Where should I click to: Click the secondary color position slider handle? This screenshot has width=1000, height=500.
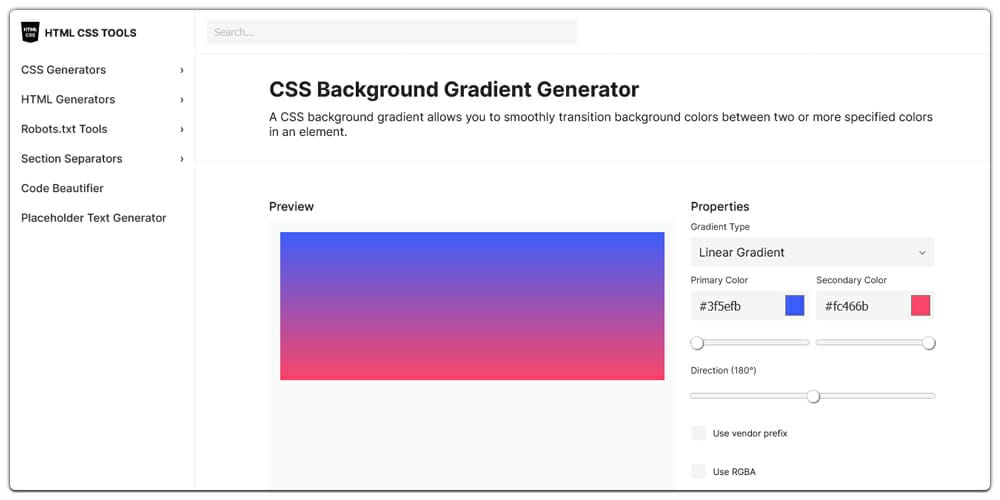[929, 343]
